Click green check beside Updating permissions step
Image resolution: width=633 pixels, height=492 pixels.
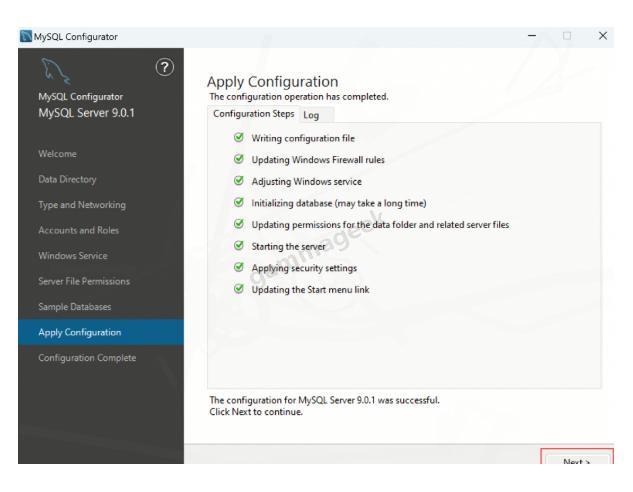coord(239,224)
